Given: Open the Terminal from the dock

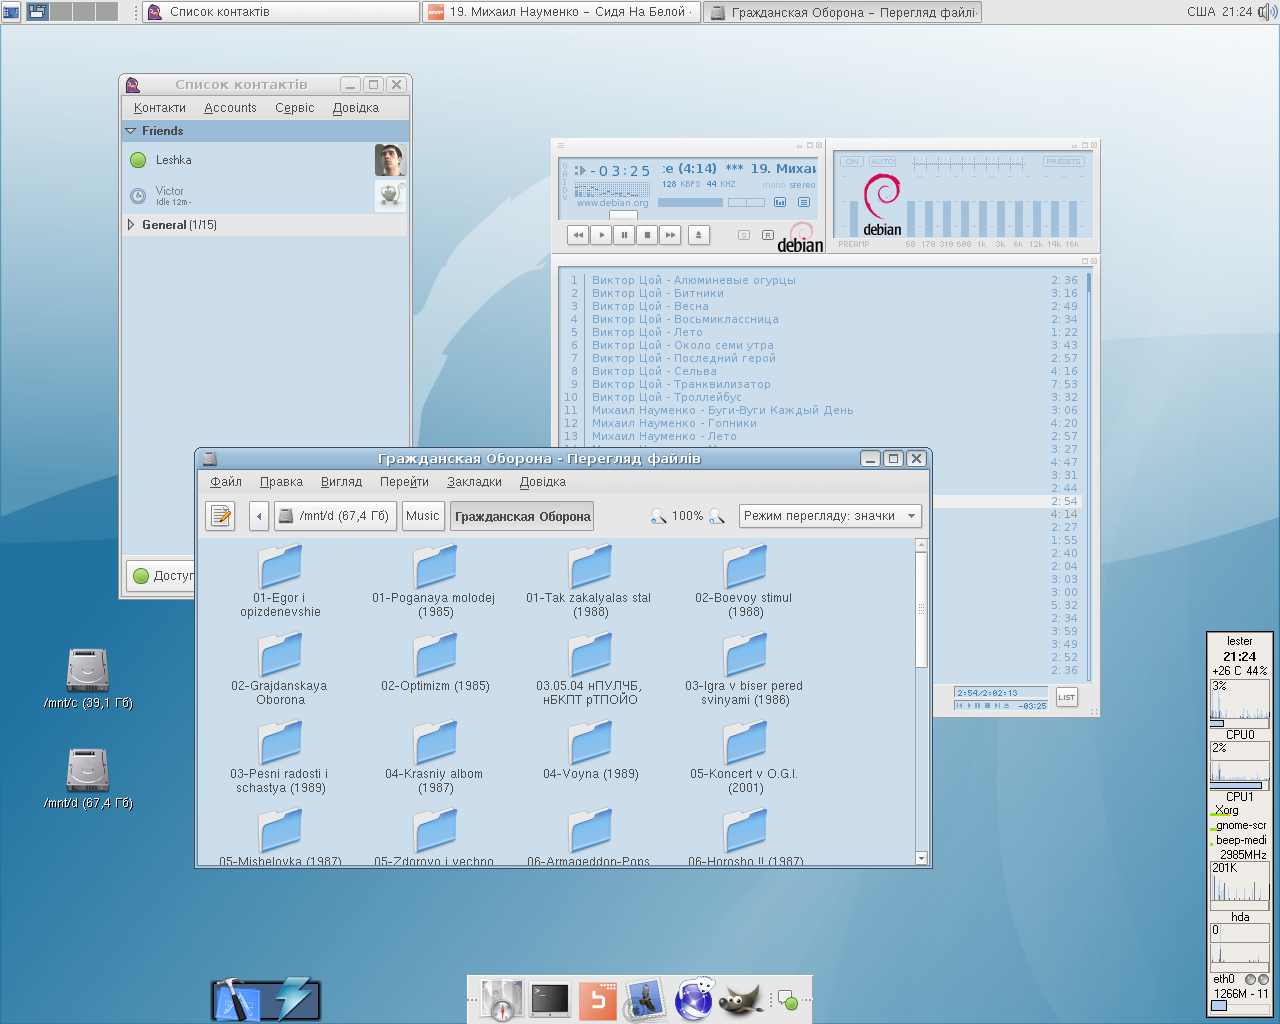Looking at the screenshot, I should tap(550, 999).
